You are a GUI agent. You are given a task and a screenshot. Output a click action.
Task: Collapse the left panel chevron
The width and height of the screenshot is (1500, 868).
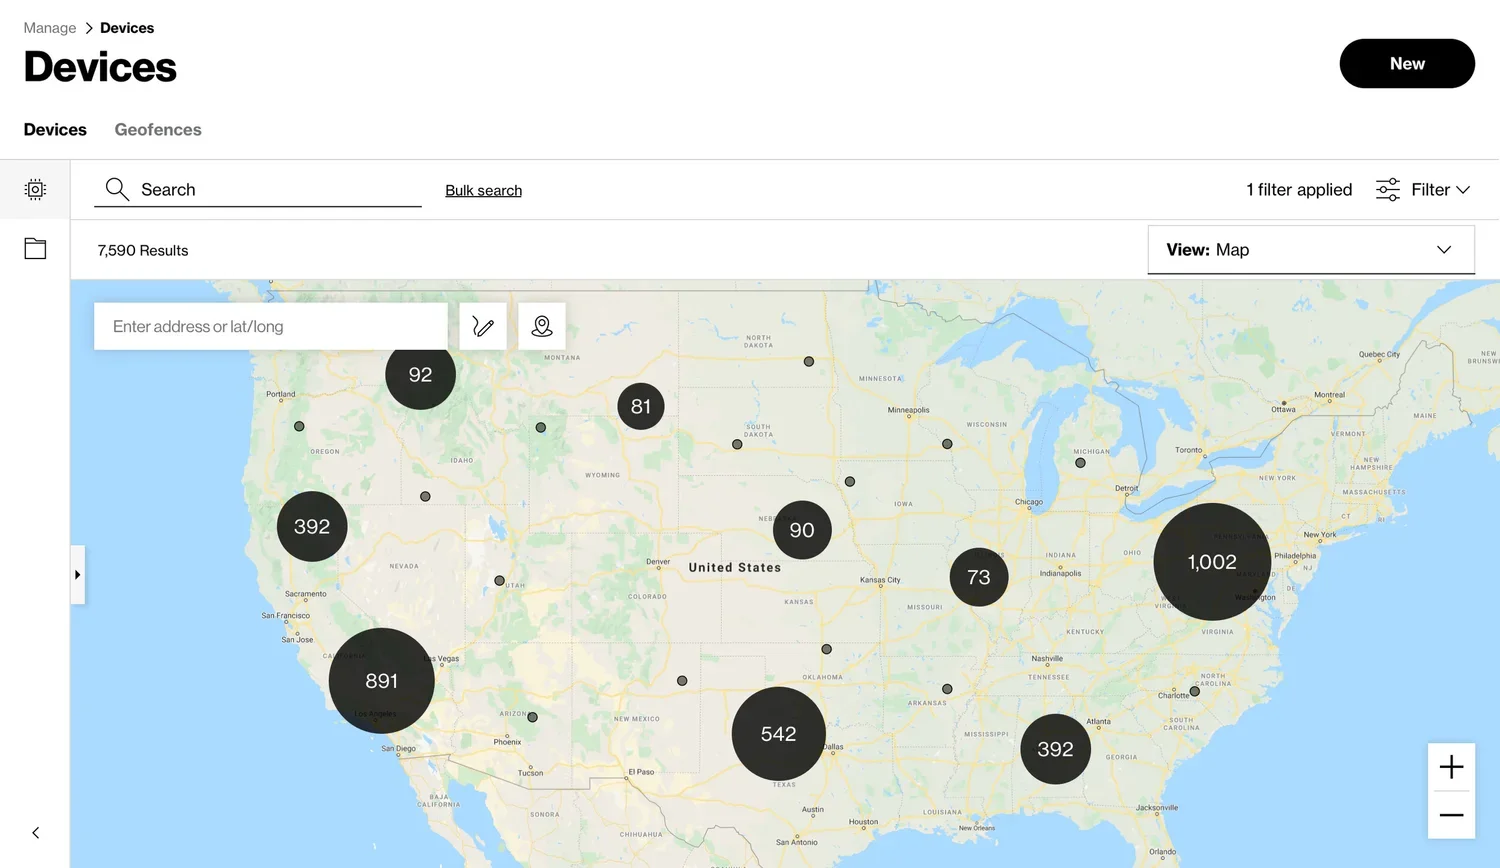point(35,832)
